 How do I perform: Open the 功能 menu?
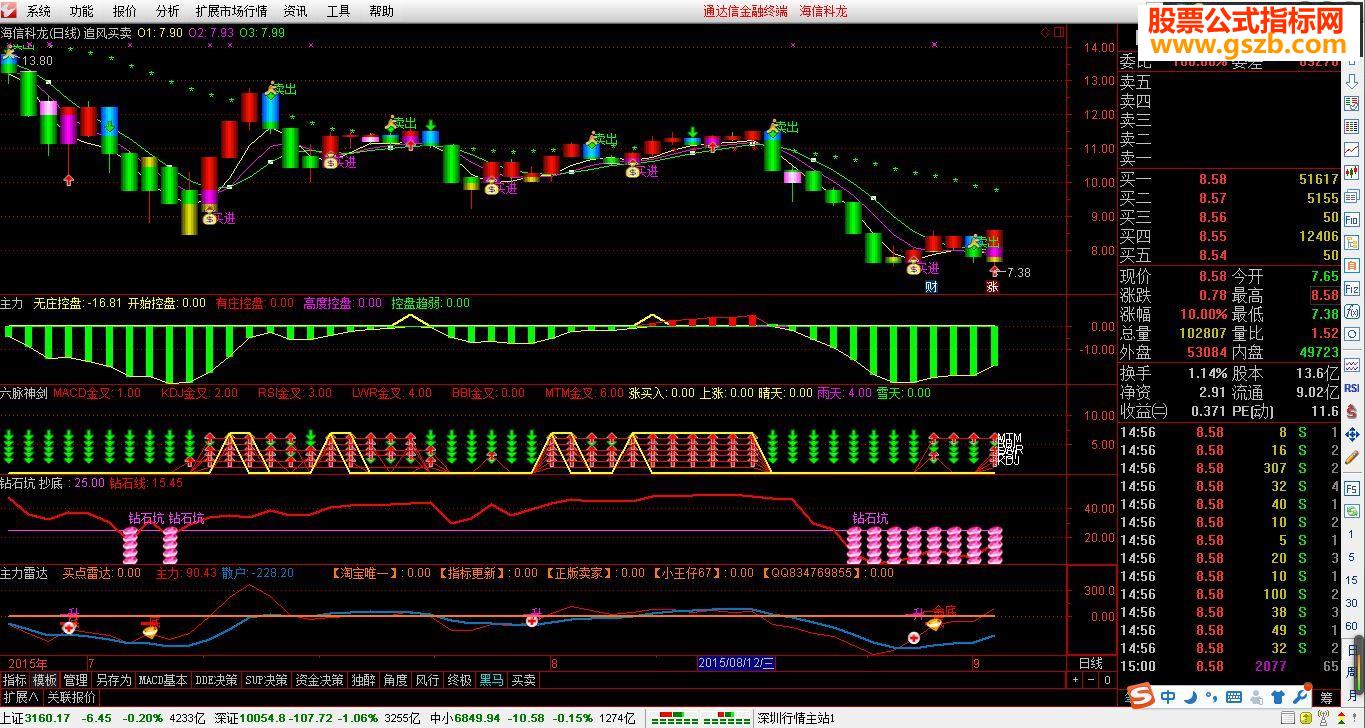coord(81,11)
